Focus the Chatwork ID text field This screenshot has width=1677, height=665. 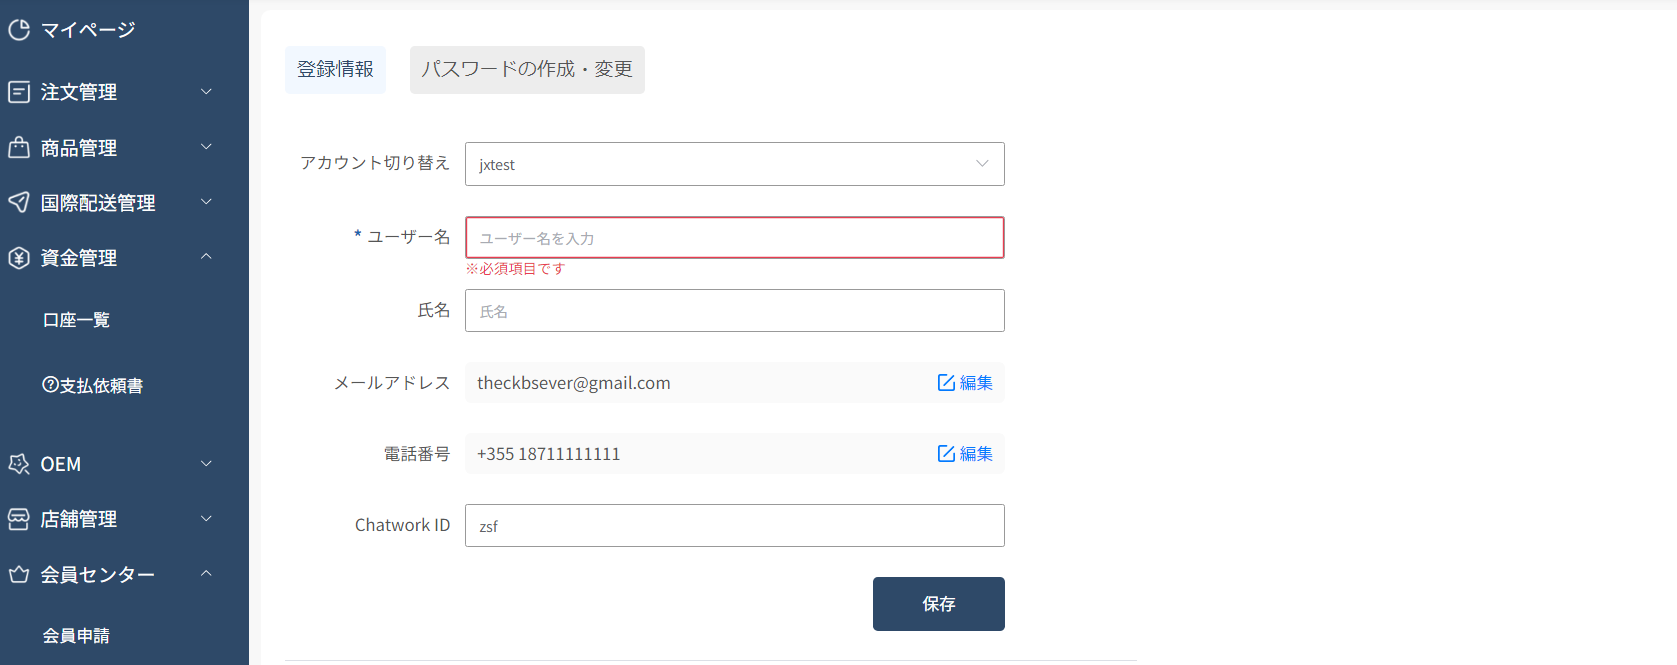pyautogui.click(x=734, y=526)
